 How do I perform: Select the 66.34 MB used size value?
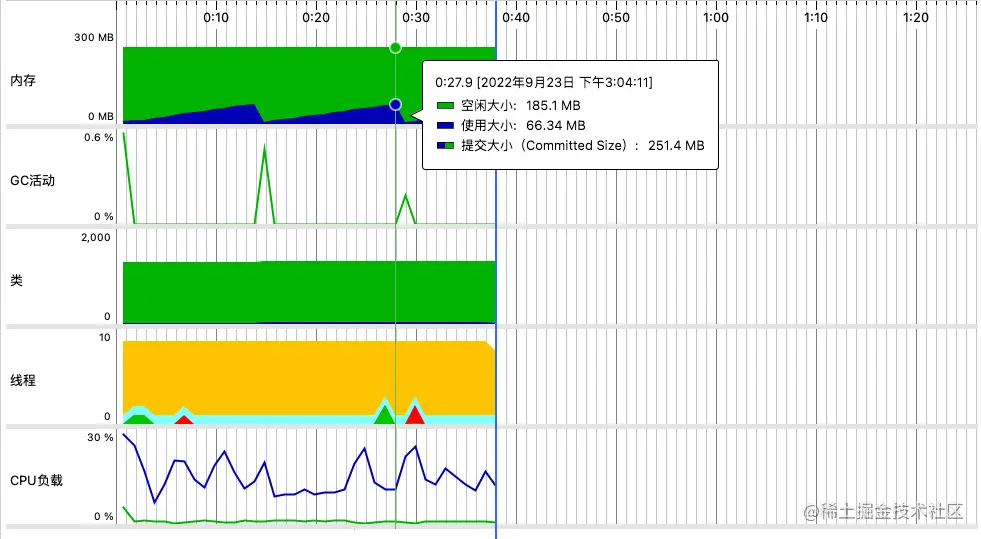[556, 126]
